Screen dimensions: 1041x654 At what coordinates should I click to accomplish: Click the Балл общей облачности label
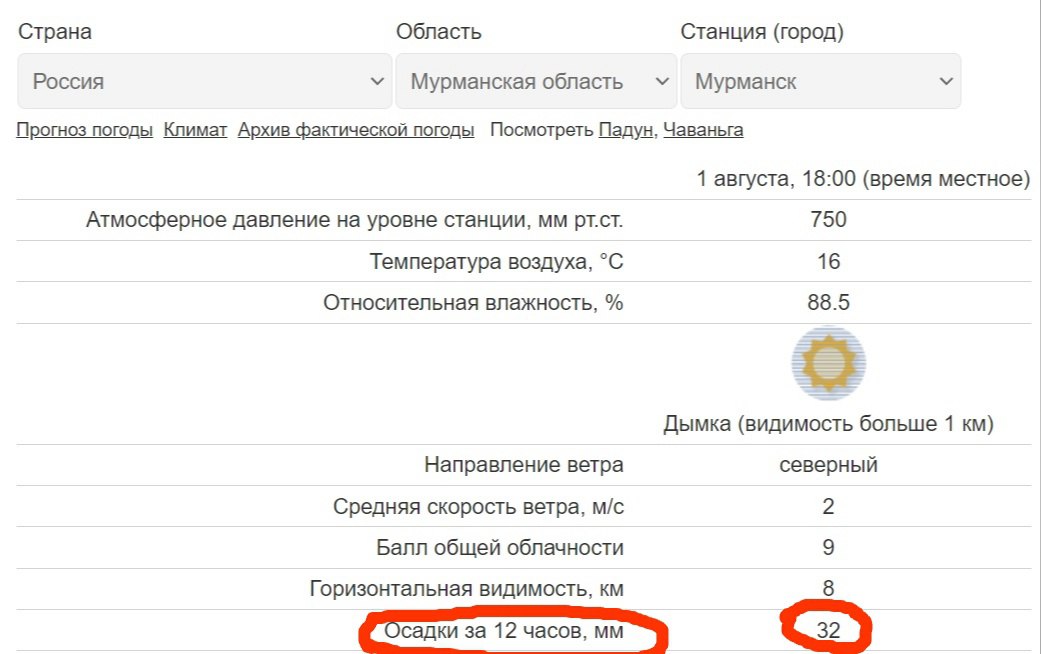click(500, 548)
